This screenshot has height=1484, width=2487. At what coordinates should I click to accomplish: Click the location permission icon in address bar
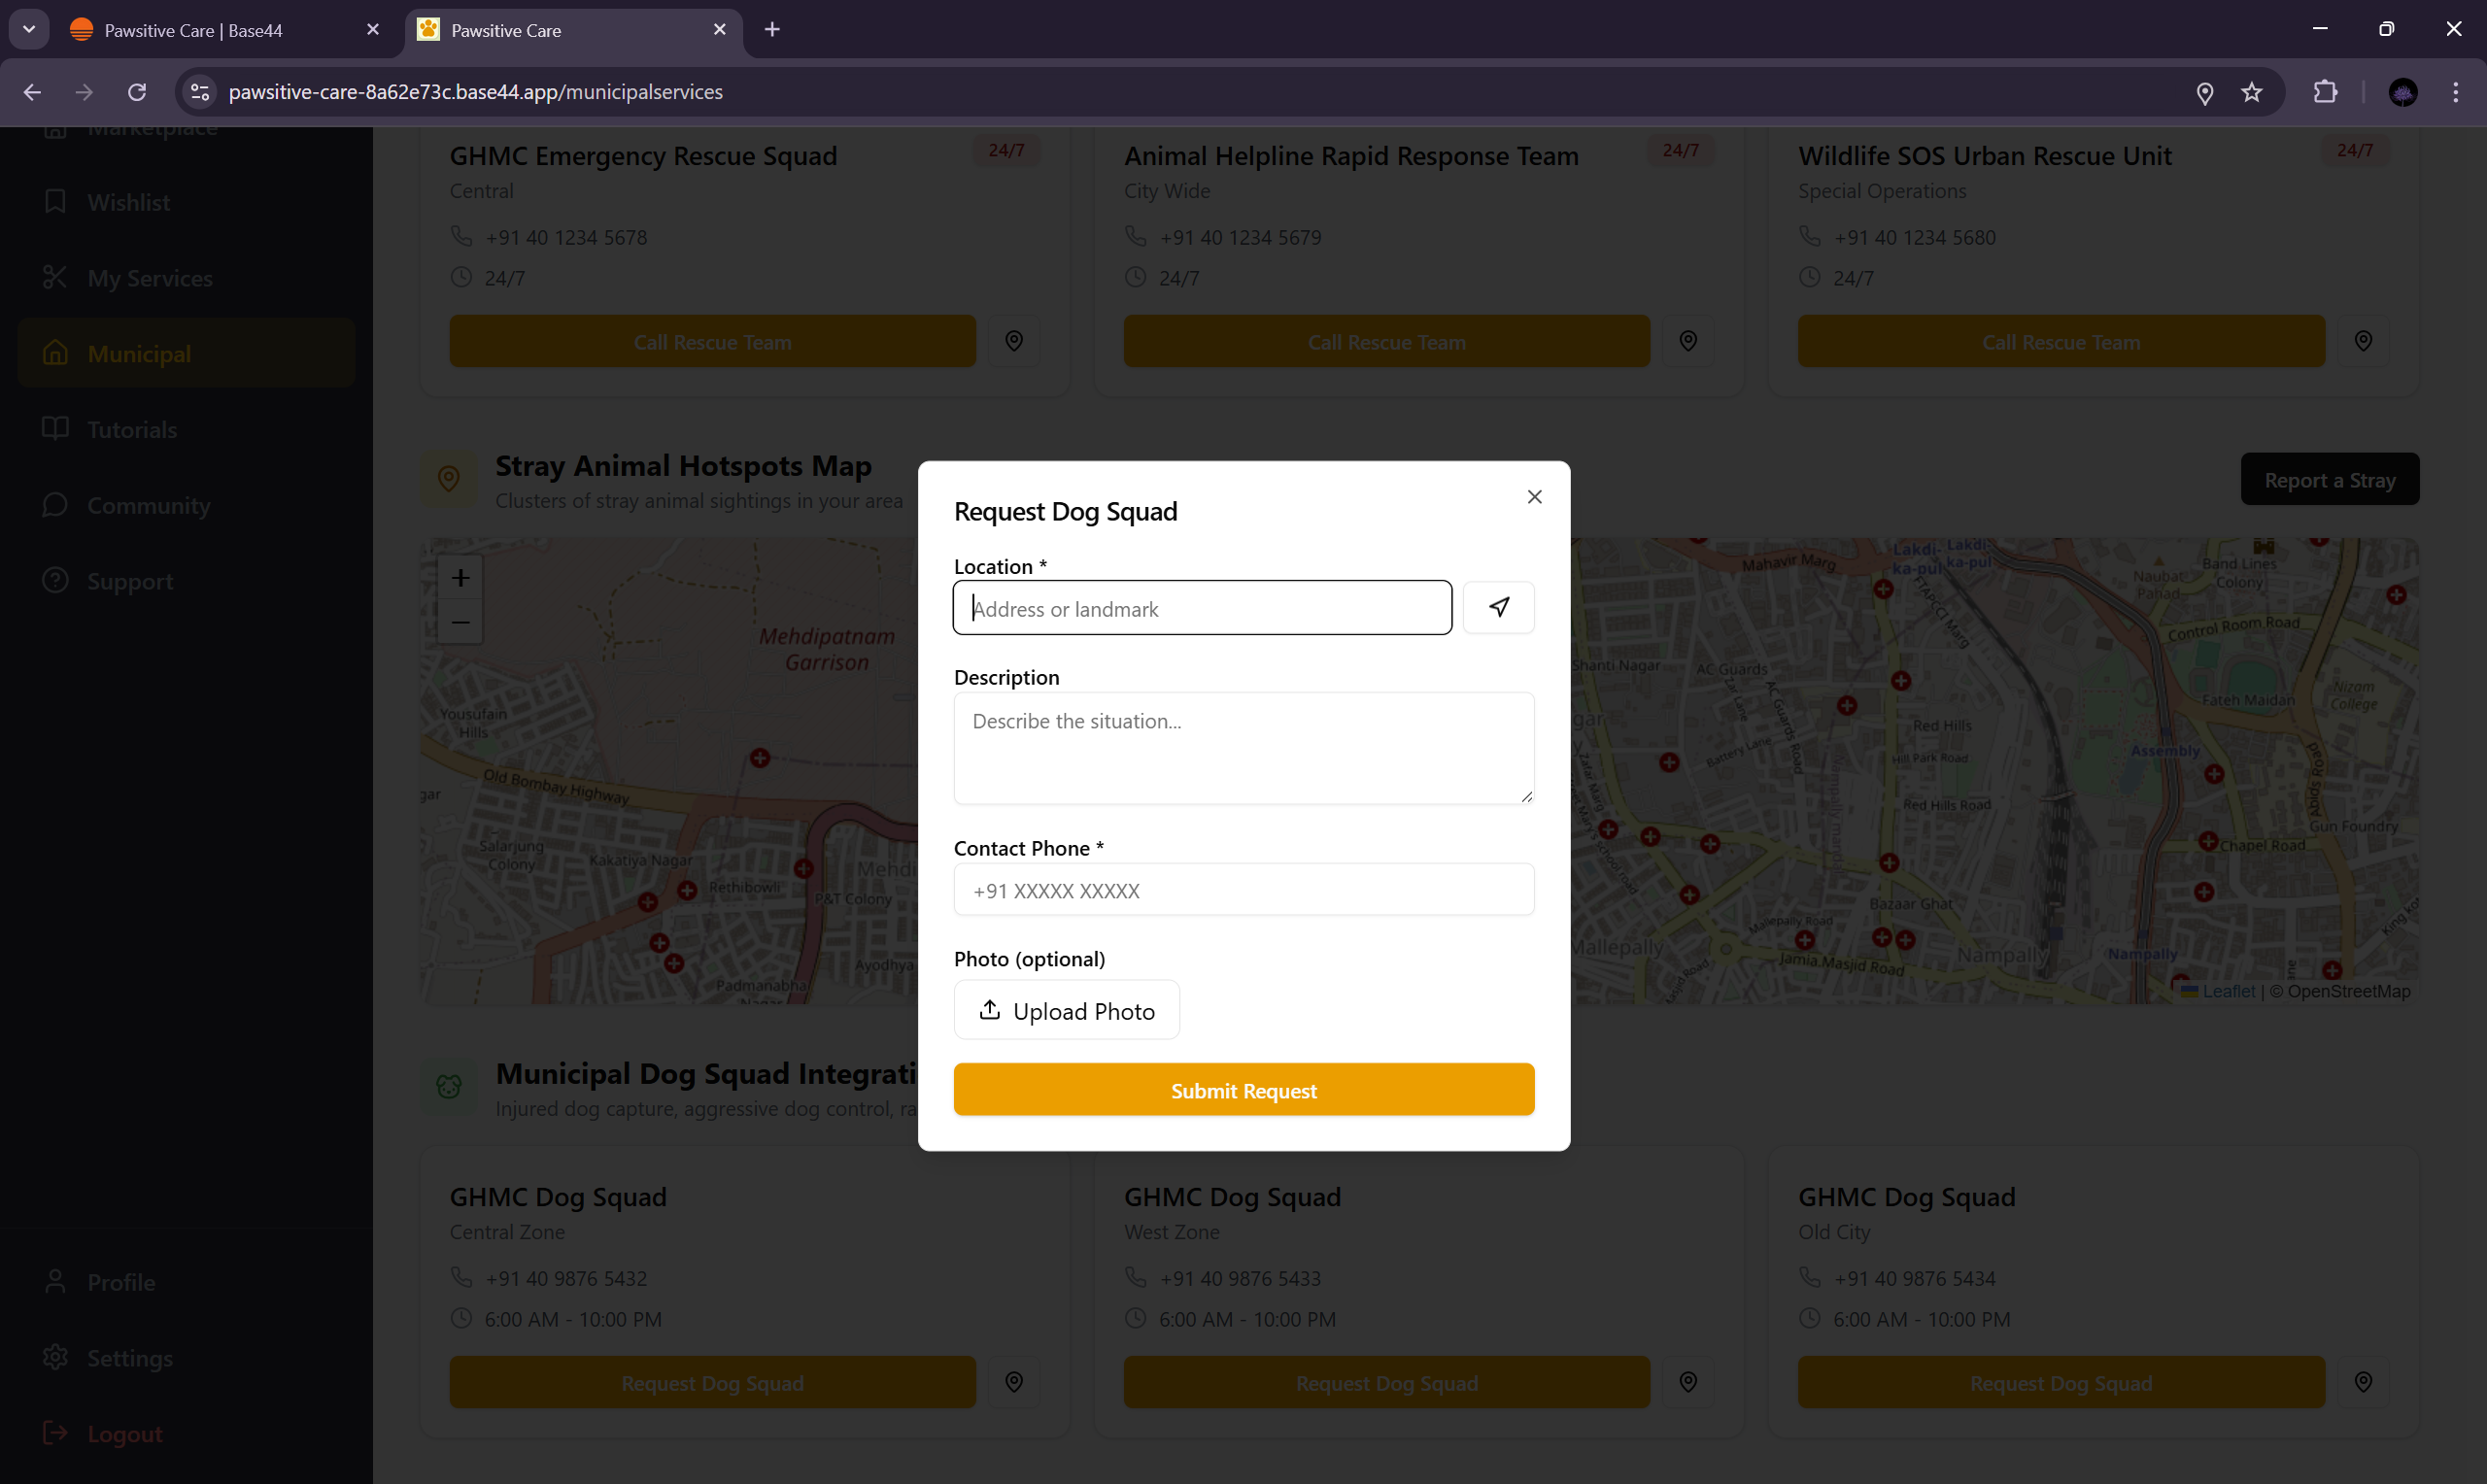click(x=2204, y=93)
